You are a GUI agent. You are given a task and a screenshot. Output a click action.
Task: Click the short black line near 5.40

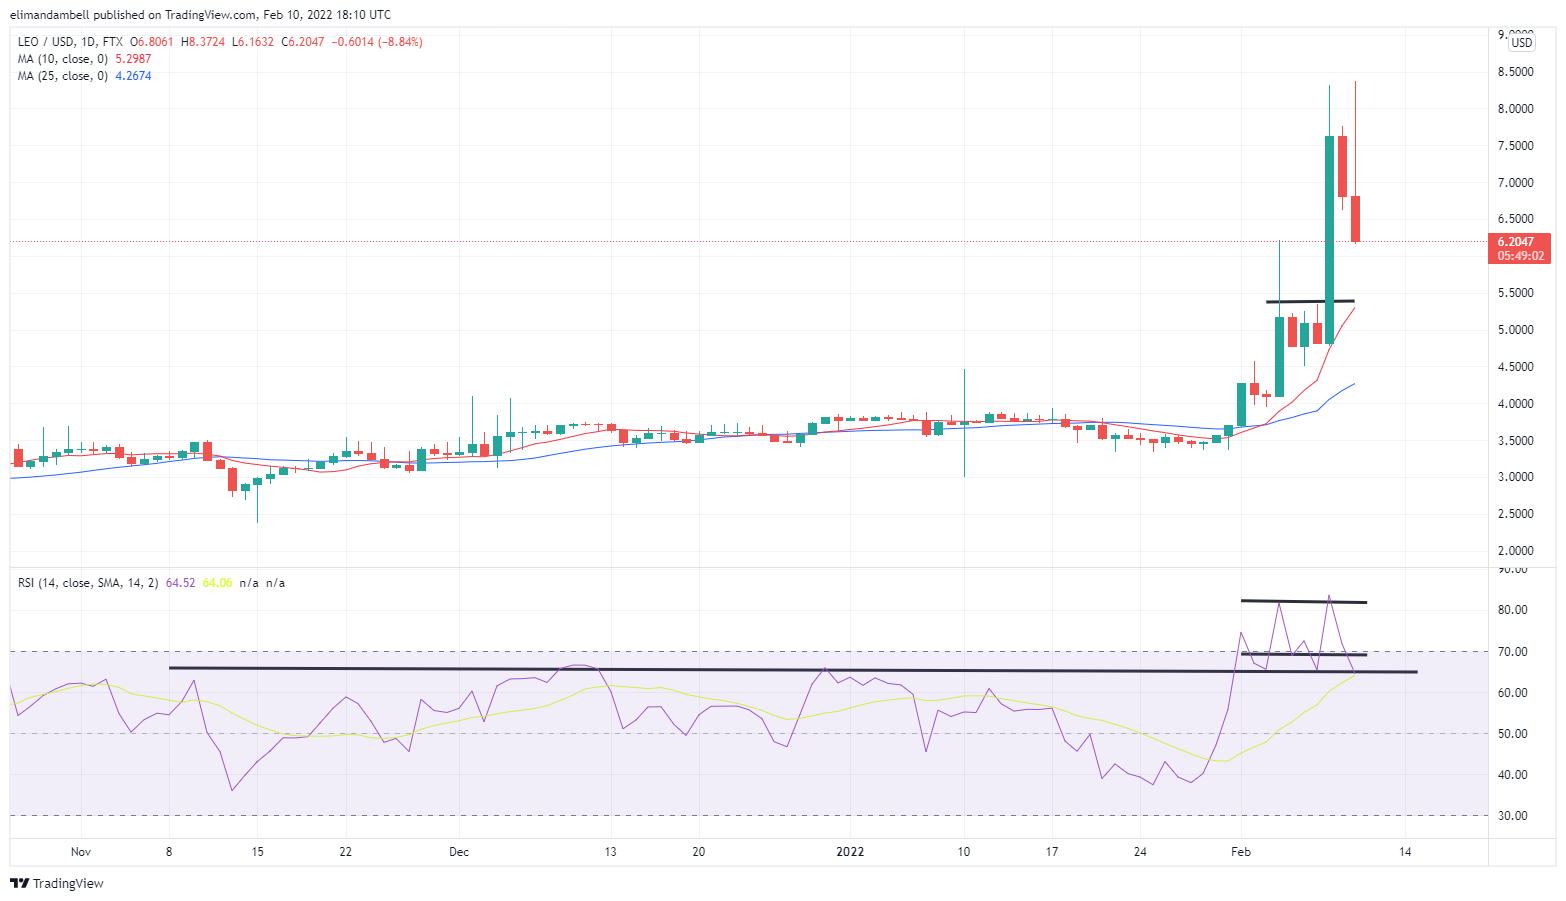pos(1310,301)
